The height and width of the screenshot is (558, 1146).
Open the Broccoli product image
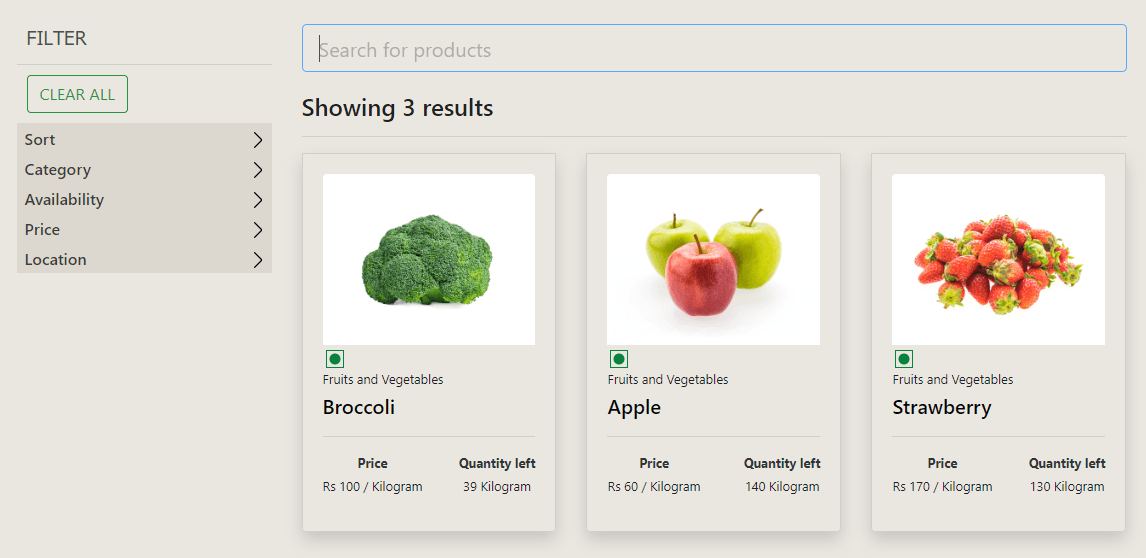click(429, 260)
